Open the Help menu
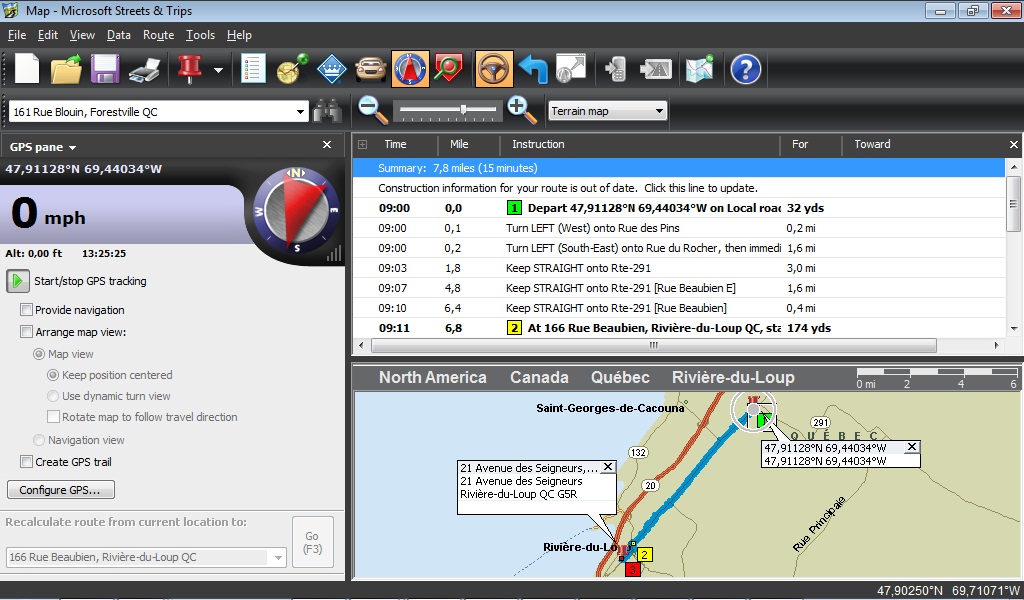The width and height of the screenshot is (1024, 600). point(239,35)
